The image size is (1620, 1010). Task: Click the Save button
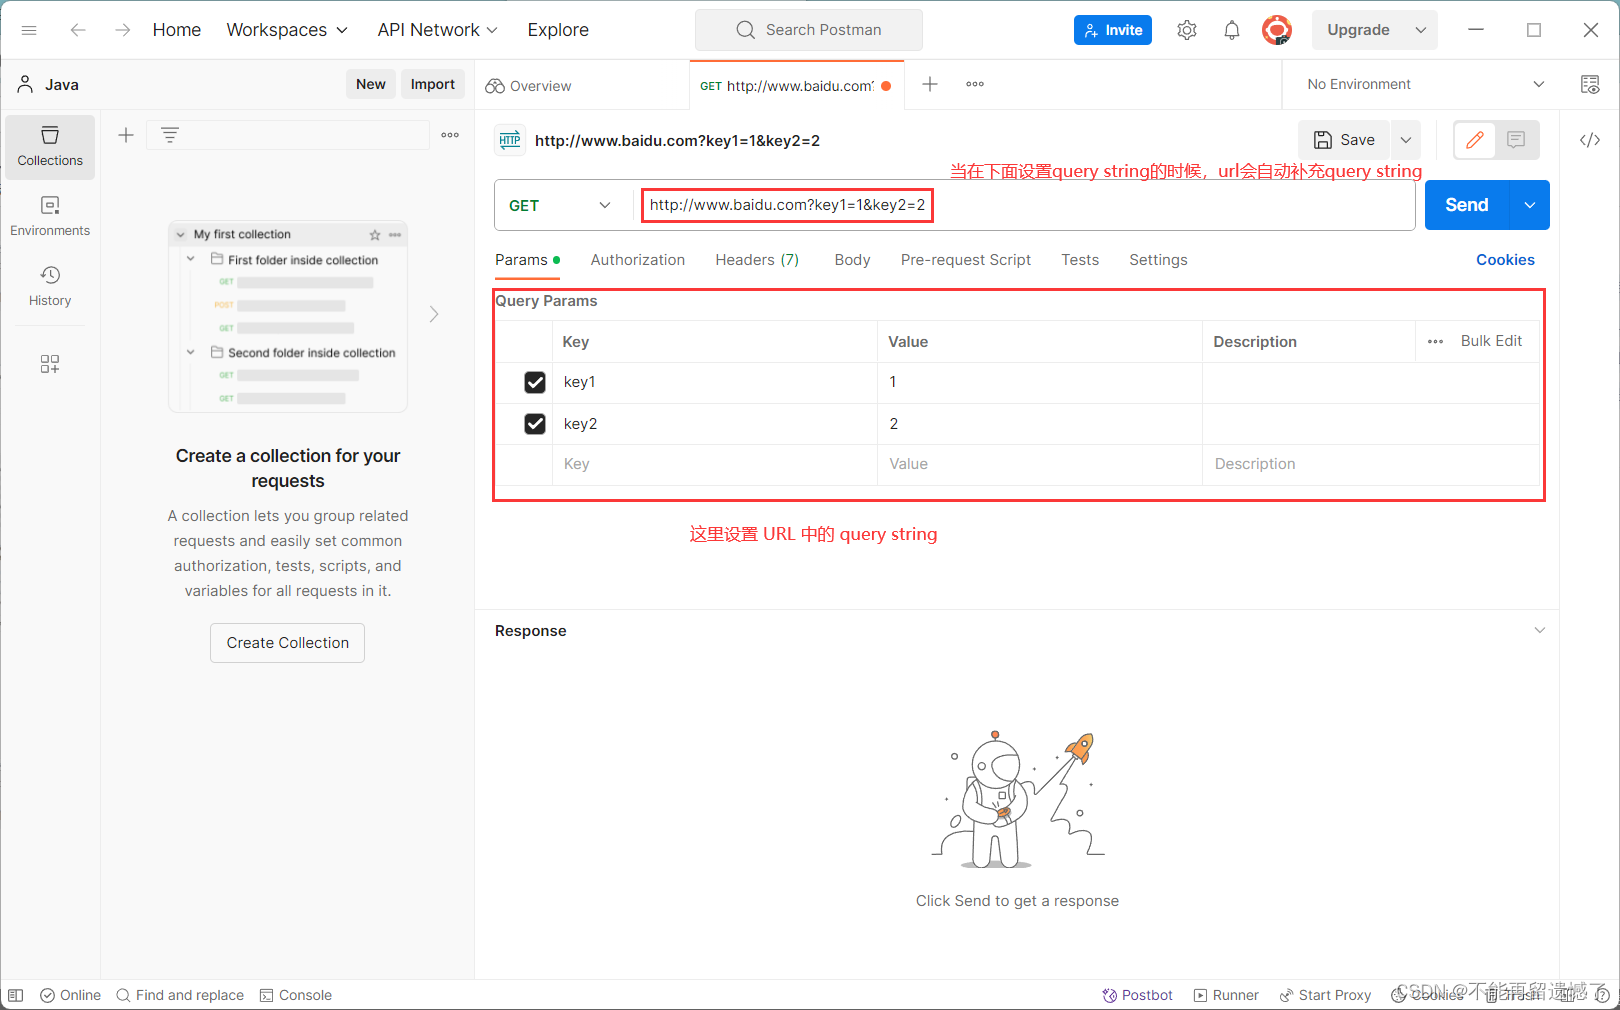click(1344, 140)
